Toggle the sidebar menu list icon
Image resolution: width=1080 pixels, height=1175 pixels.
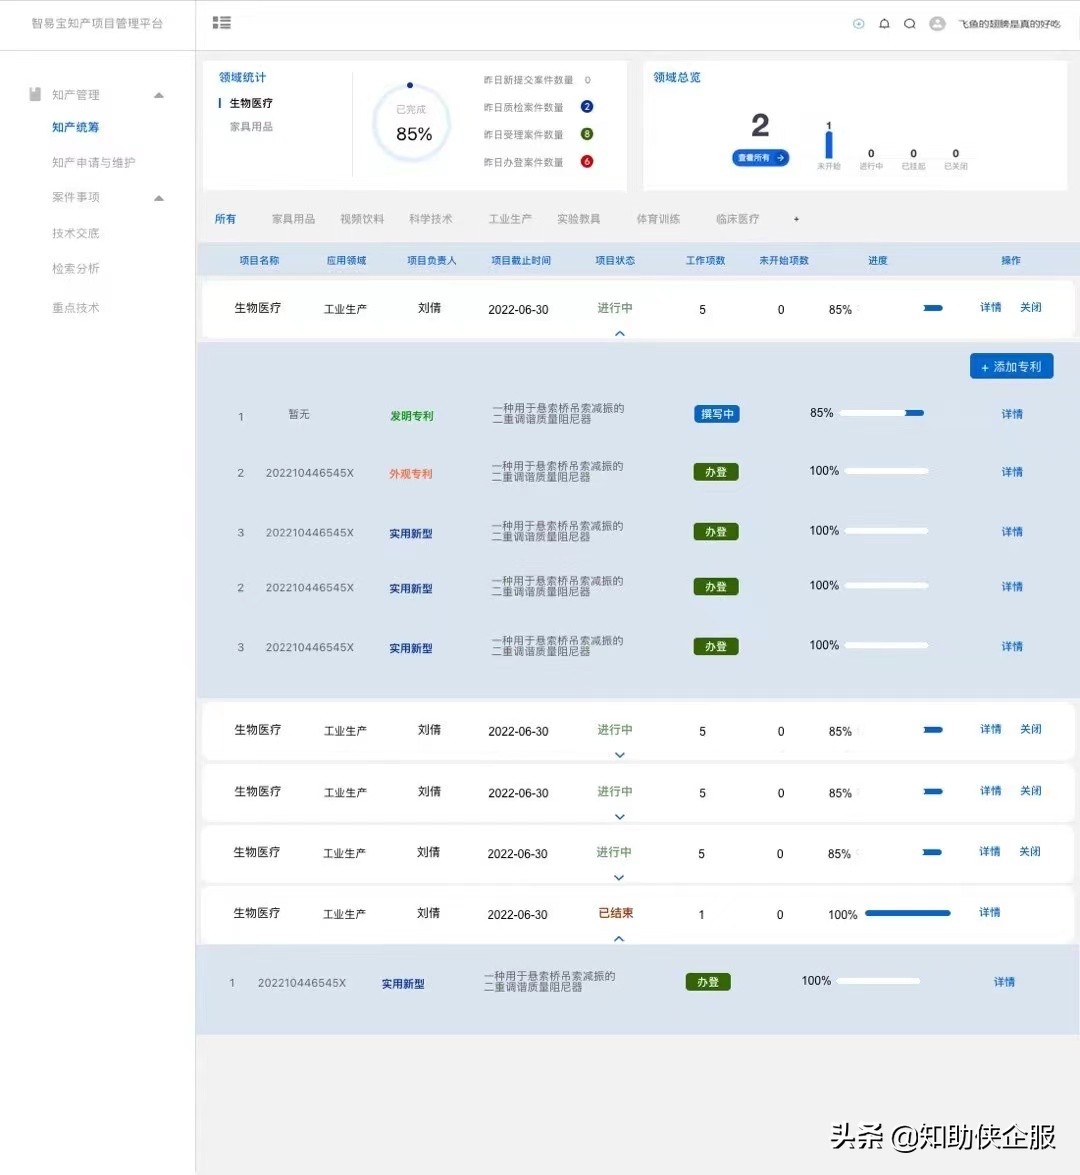pyautogui.click(x=221, y=23)
